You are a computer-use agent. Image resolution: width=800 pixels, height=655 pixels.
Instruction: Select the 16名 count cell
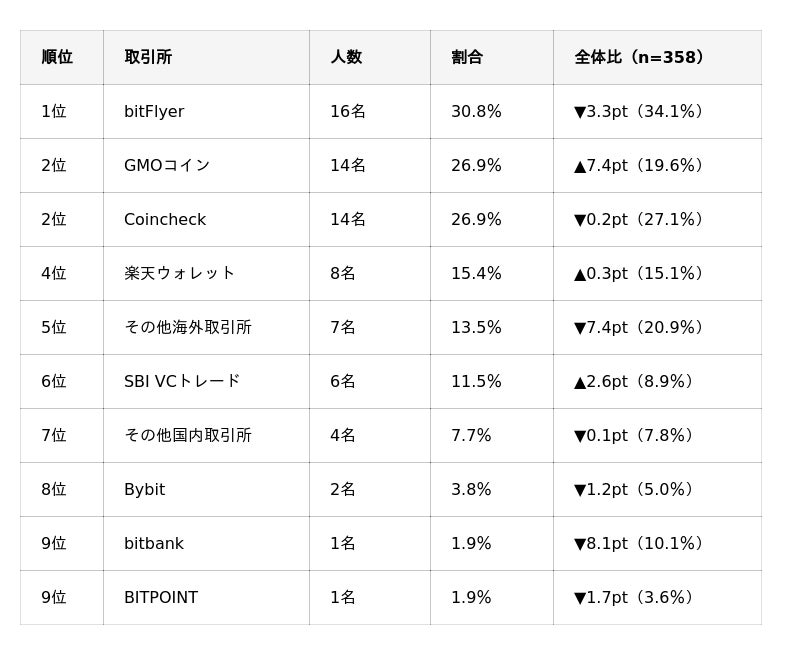[348, 112]
